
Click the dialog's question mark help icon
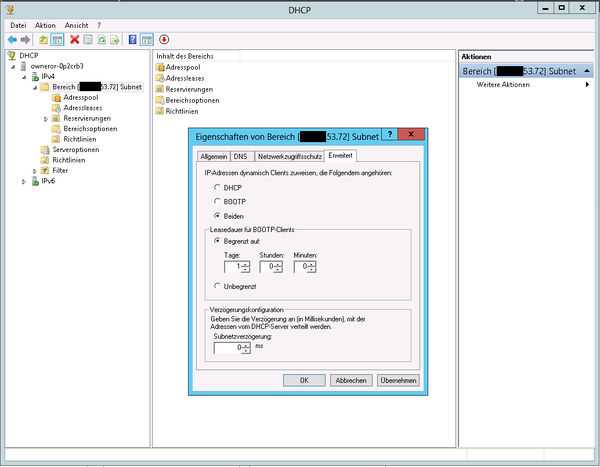(390, 134)
